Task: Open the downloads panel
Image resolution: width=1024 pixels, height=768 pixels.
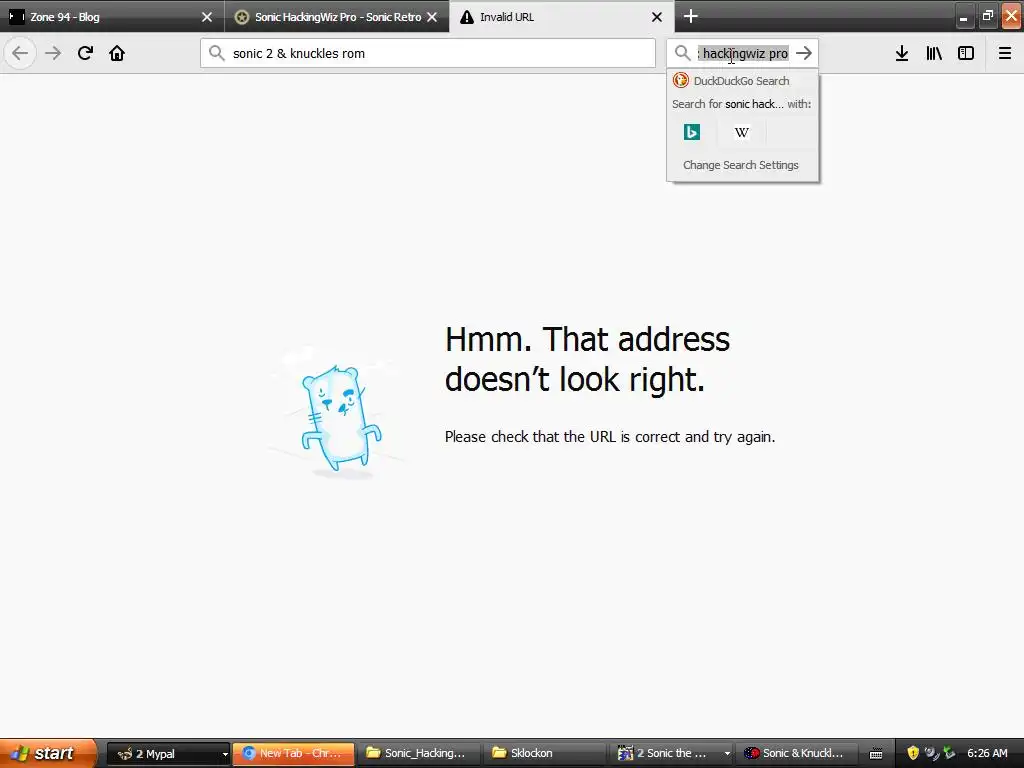Action: coord(902,53)
